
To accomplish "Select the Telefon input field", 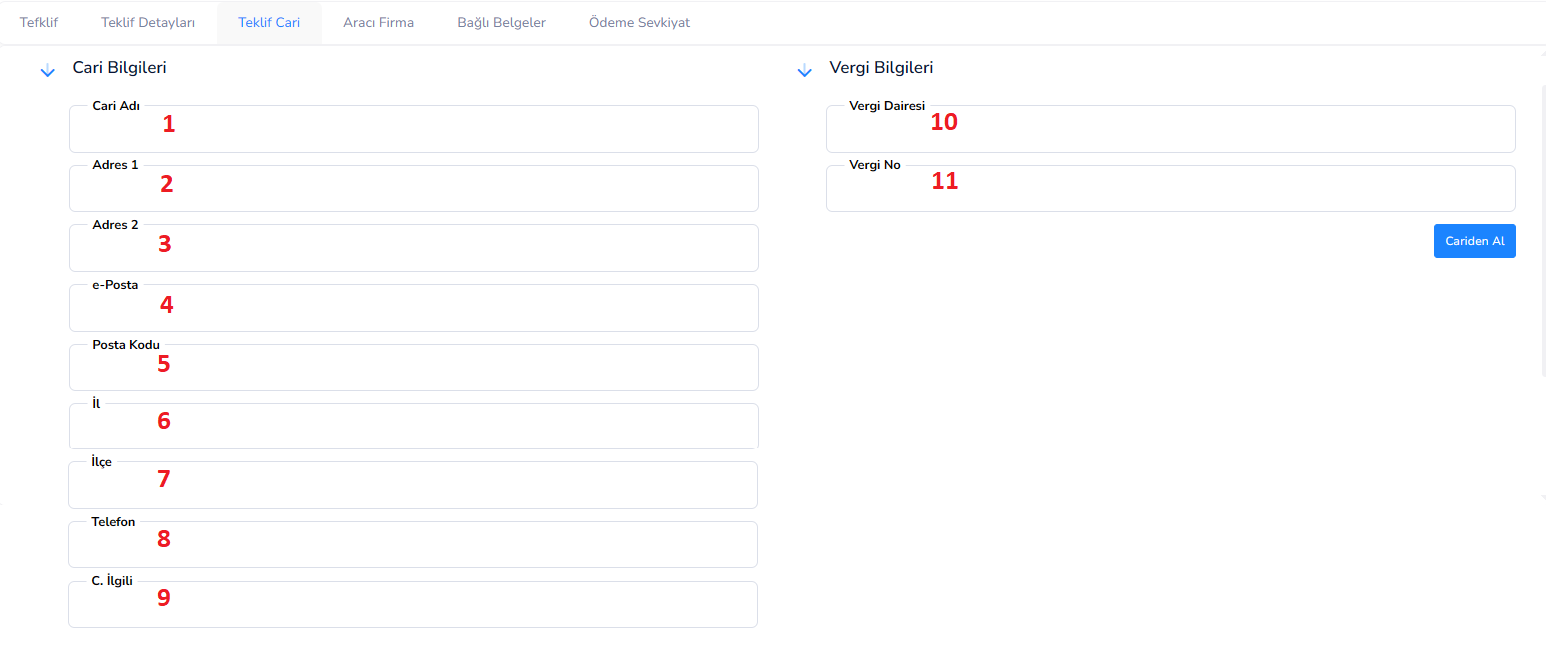I will pos(413,545).
